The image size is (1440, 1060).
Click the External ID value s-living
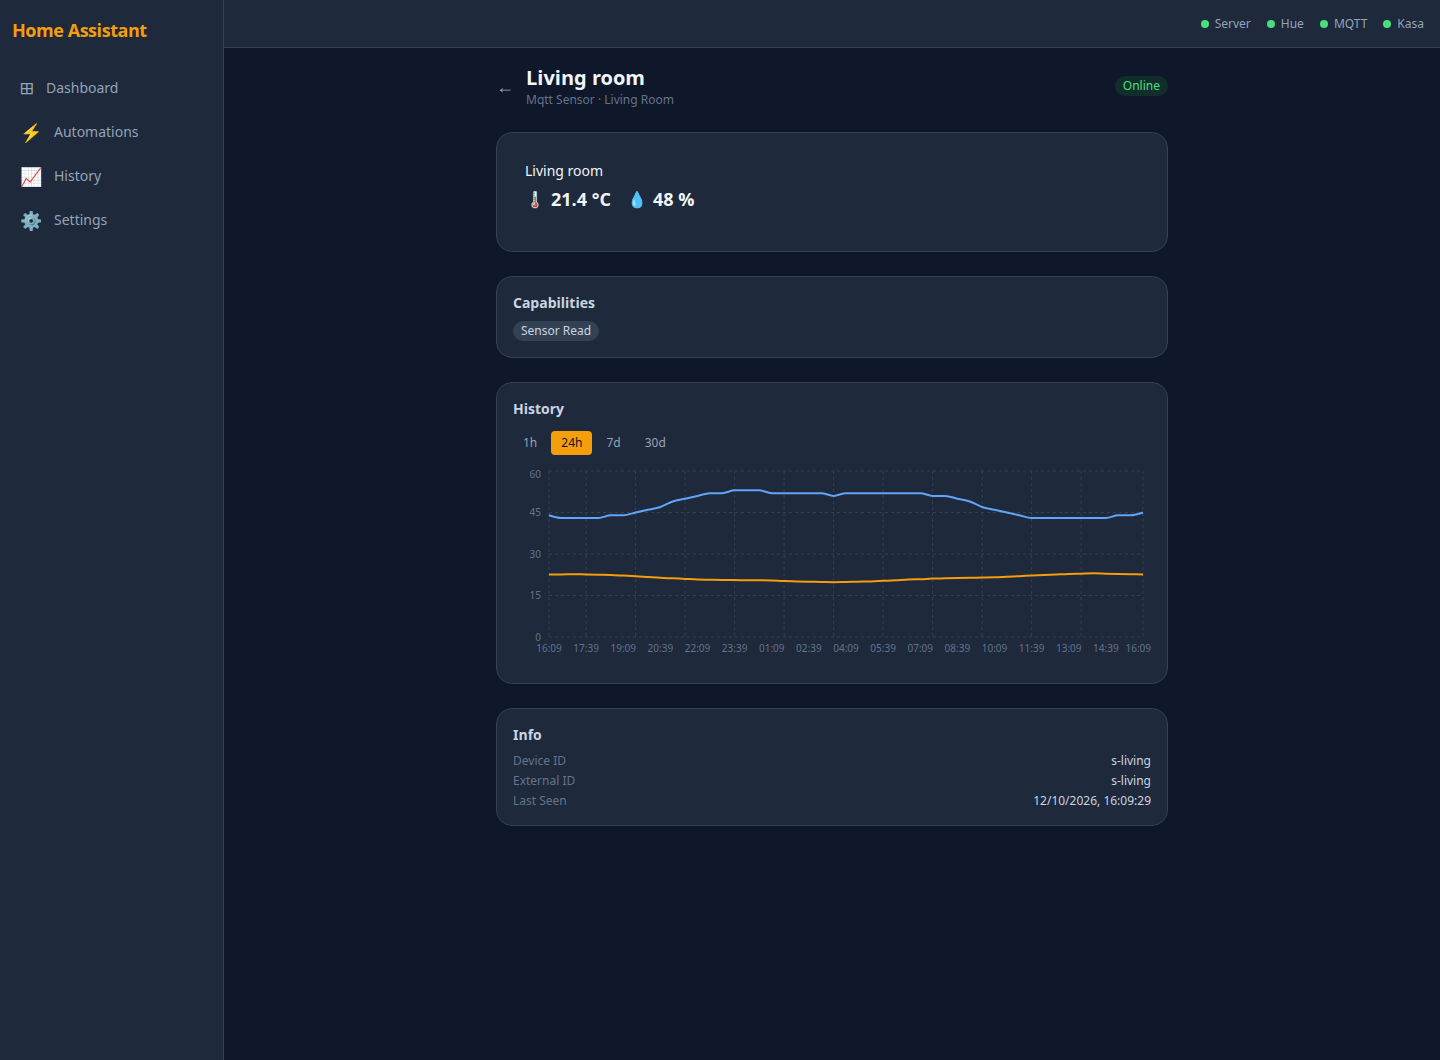click(1131, 781)
